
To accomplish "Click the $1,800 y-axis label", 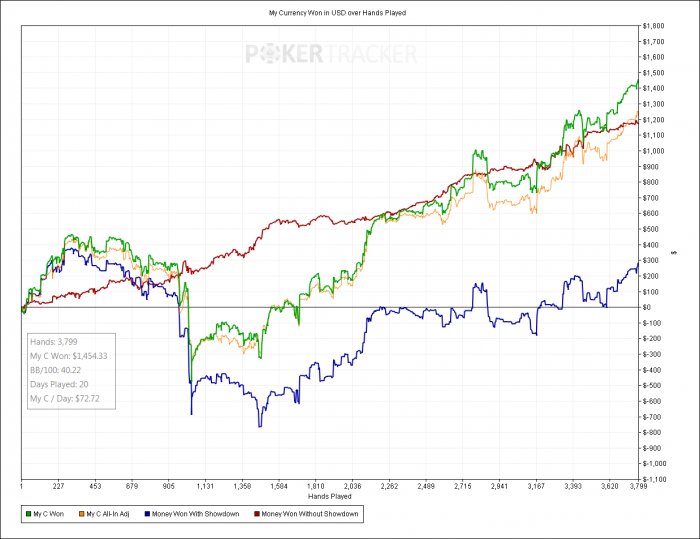I will click(x=653, y=26).
